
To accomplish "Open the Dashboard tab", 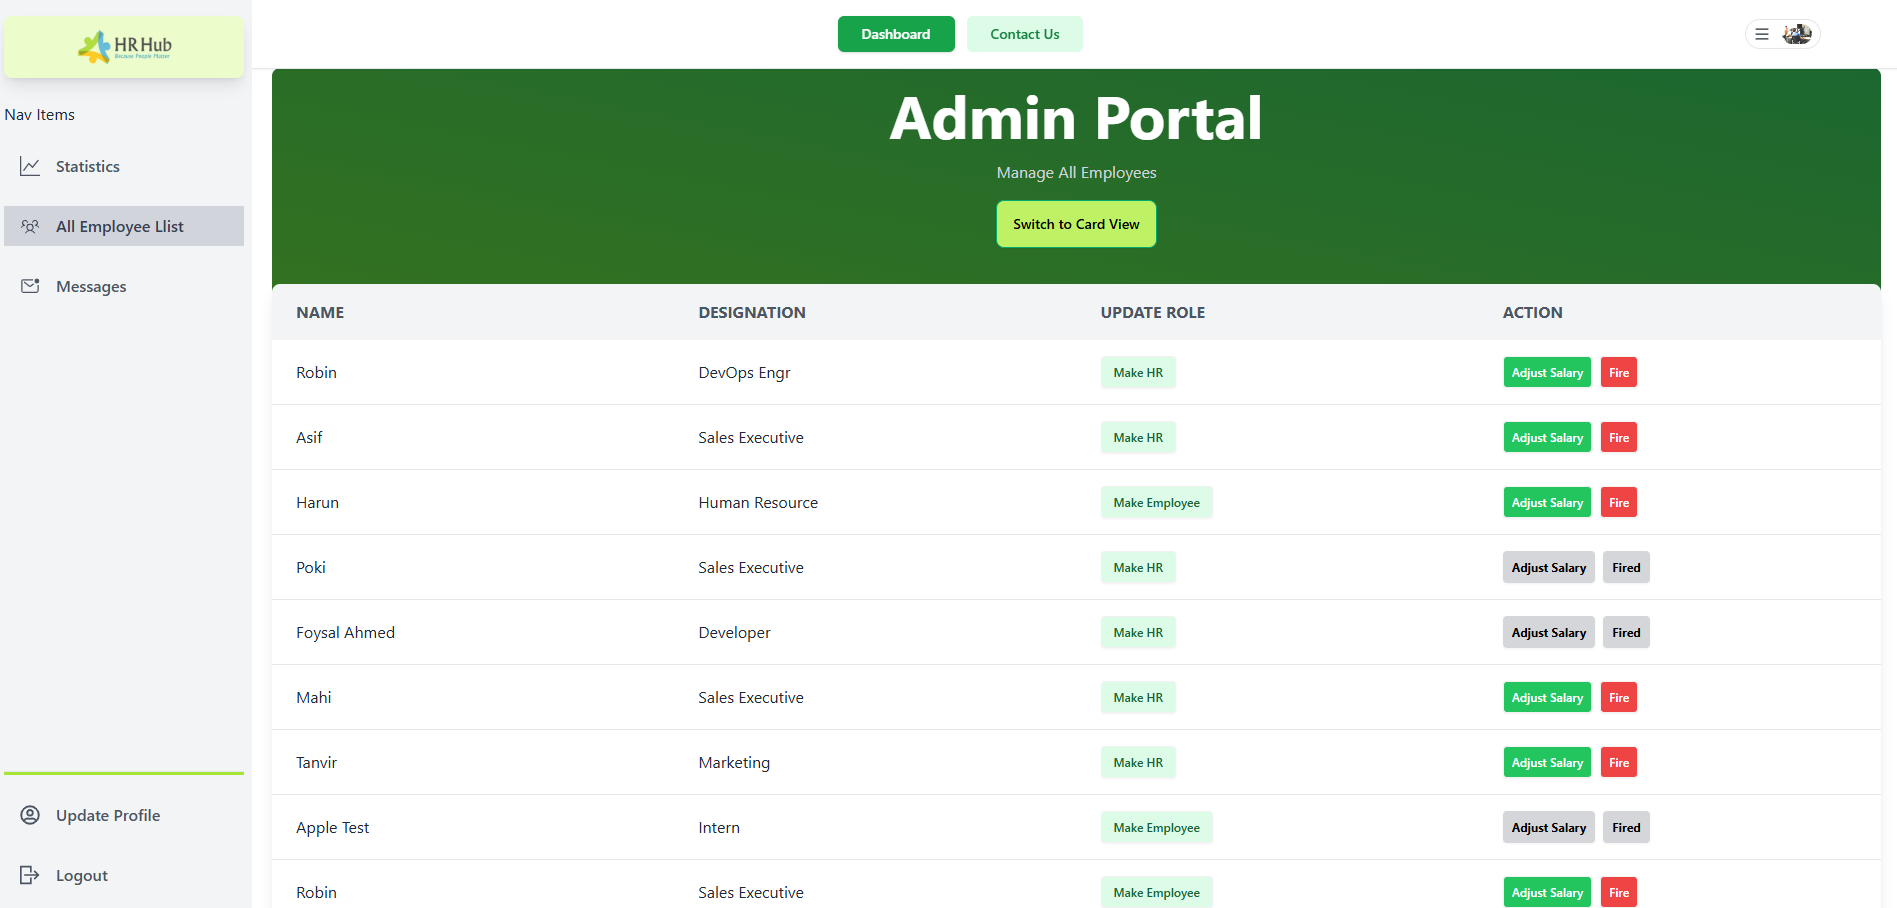I will [x=896, y=34].
